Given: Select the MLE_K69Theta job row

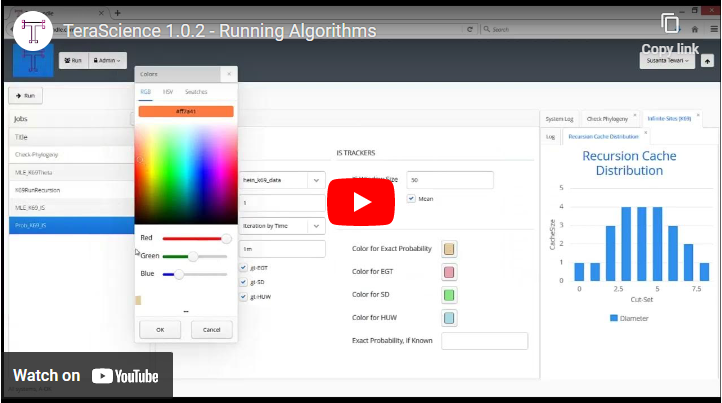Looking at the screenshot, I should (x=71, y=172).
